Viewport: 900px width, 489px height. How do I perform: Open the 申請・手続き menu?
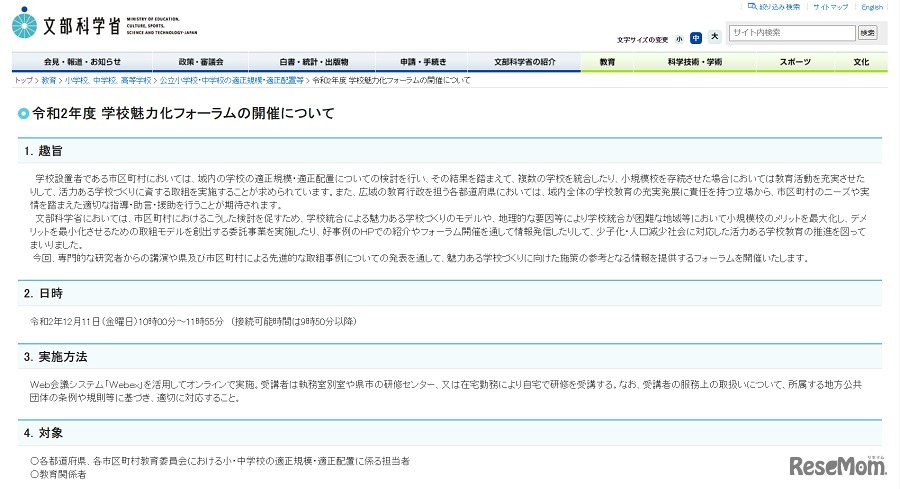(423, 61)
